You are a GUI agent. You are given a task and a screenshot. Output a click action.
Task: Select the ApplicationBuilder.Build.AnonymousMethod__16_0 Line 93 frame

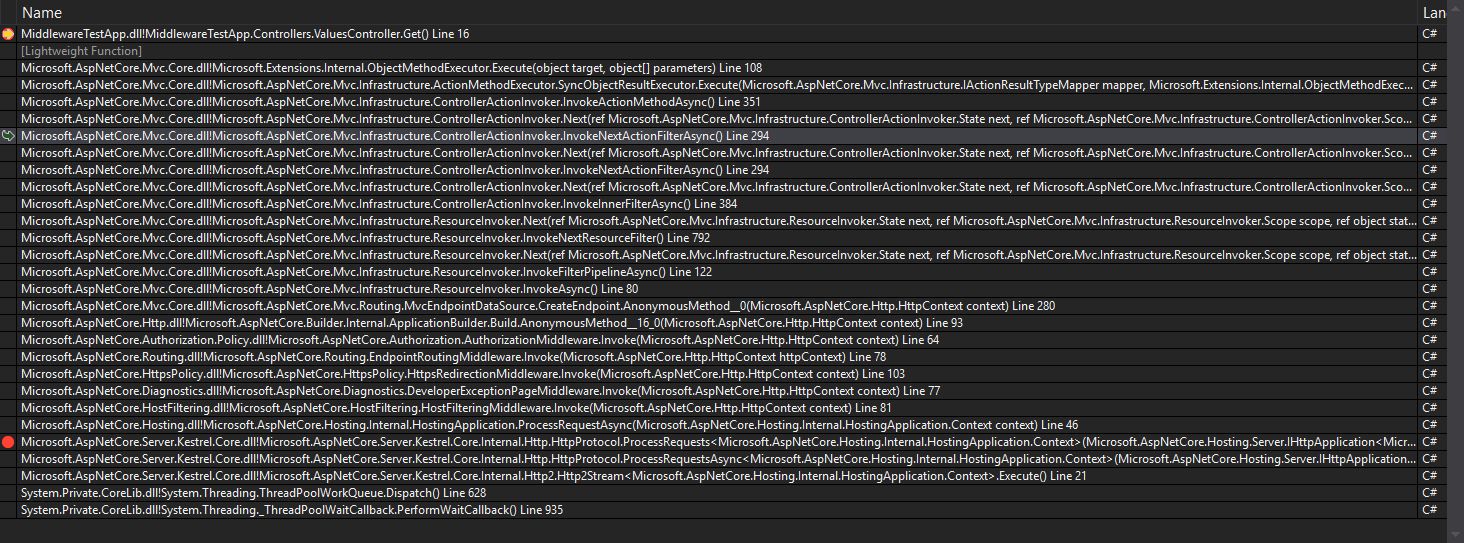point(492,323)
